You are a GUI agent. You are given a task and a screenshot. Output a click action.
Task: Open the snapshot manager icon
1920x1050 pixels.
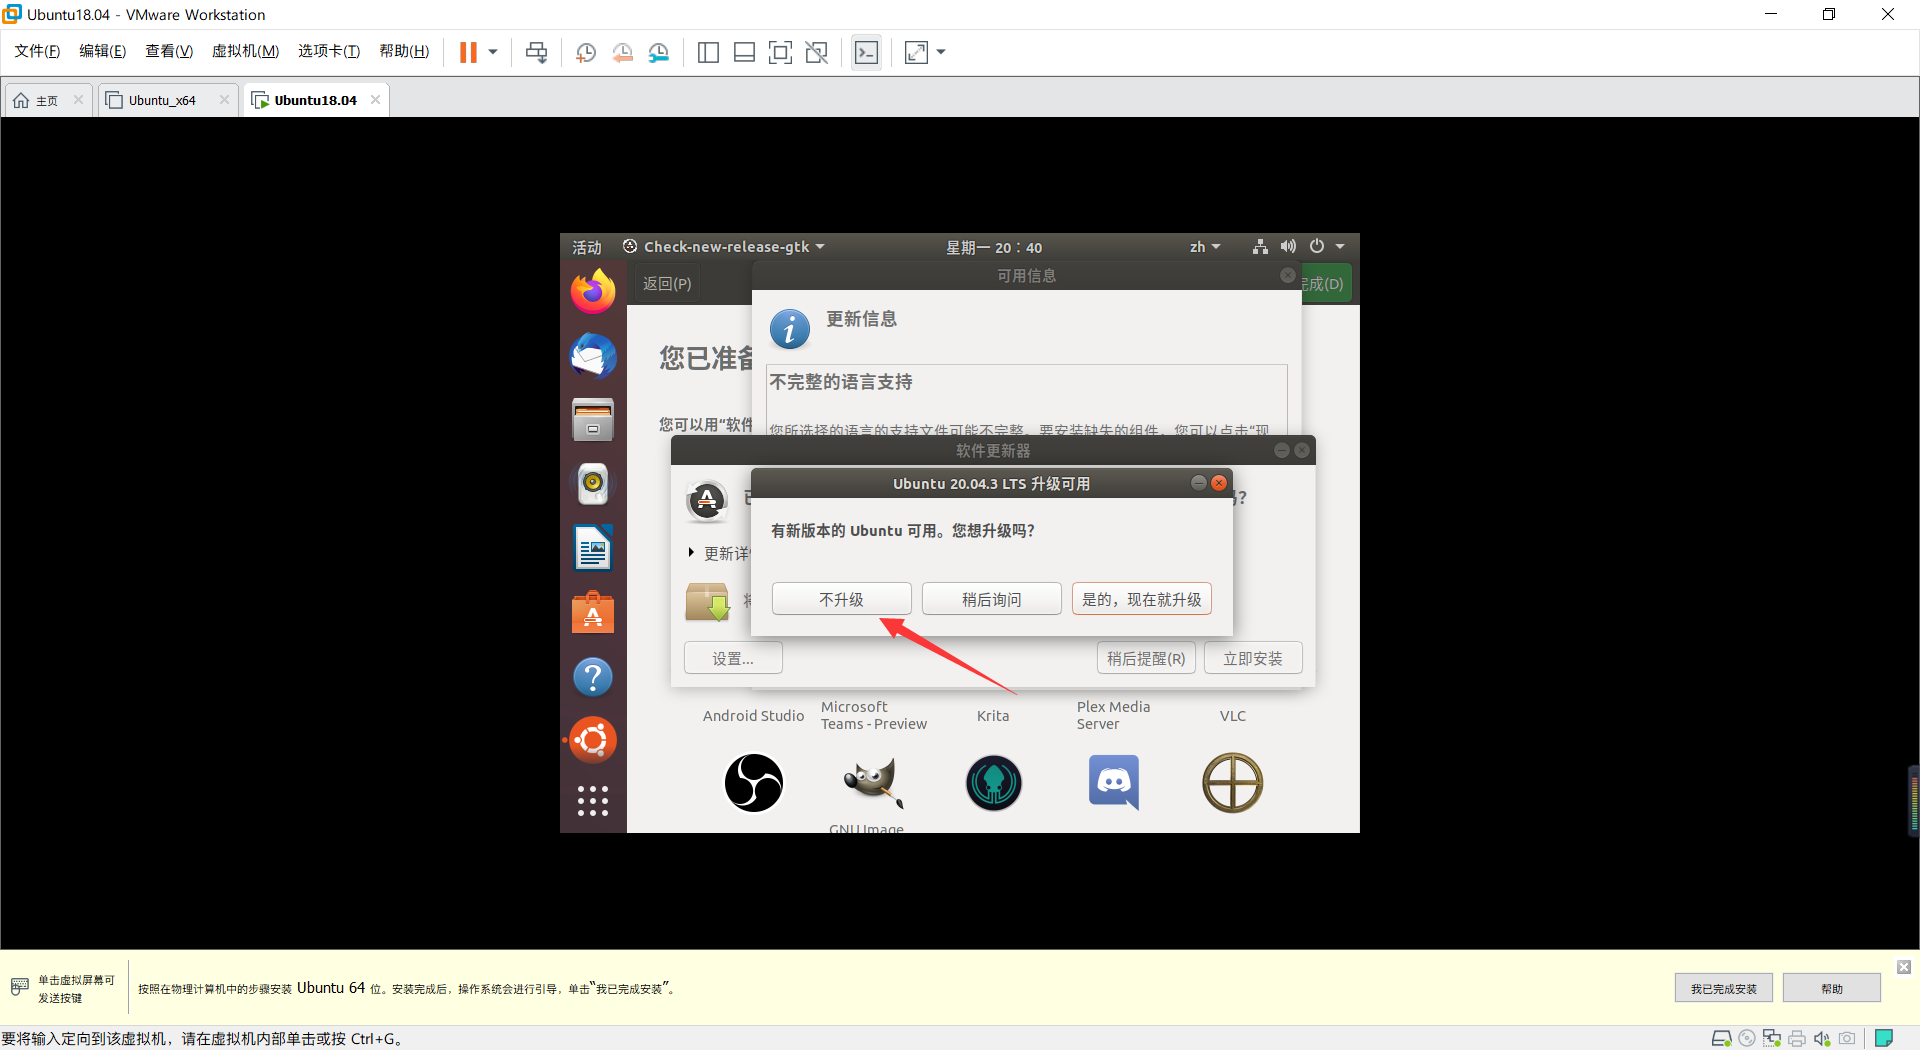pos(658,52)
